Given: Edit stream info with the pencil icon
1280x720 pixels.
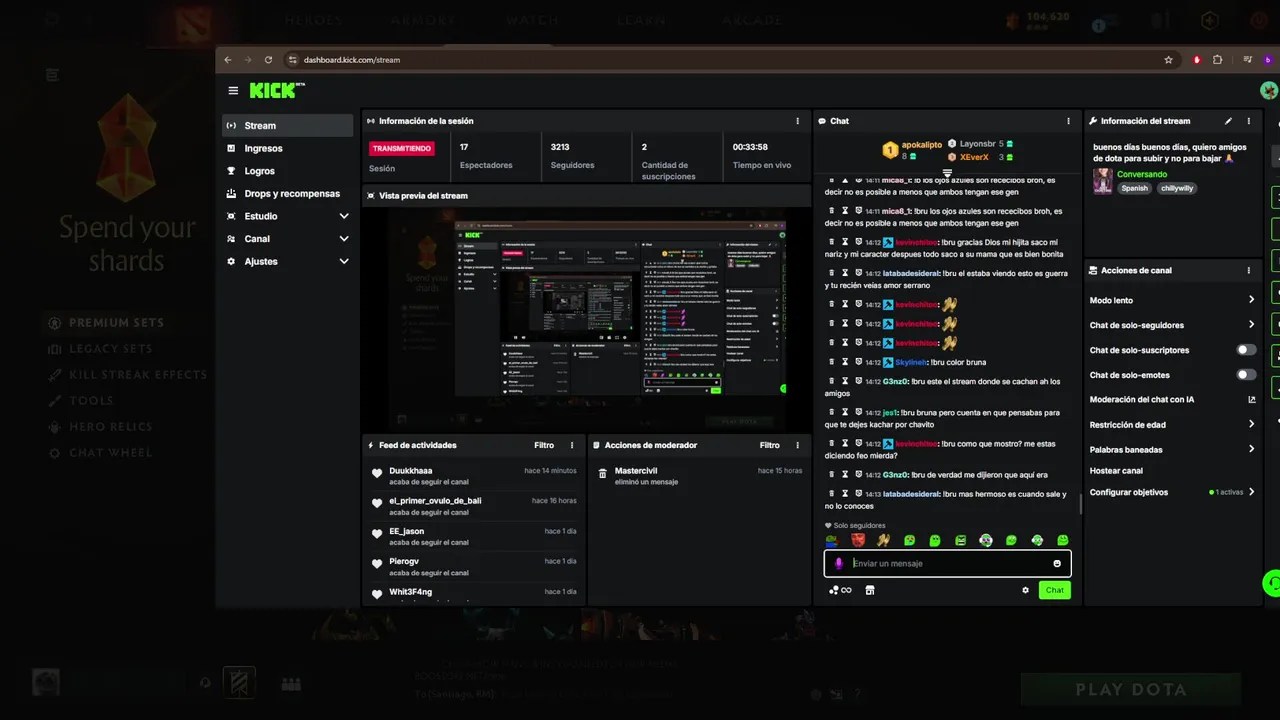Looking at the screenshot, I should click(1228, 121).
